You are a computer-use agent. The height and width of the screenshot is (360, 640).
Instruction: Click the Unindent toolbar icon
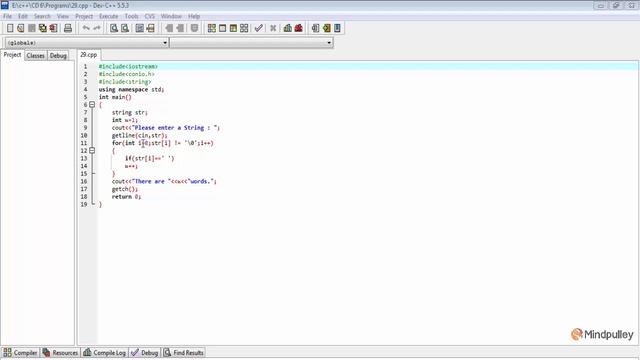(180, 28)
